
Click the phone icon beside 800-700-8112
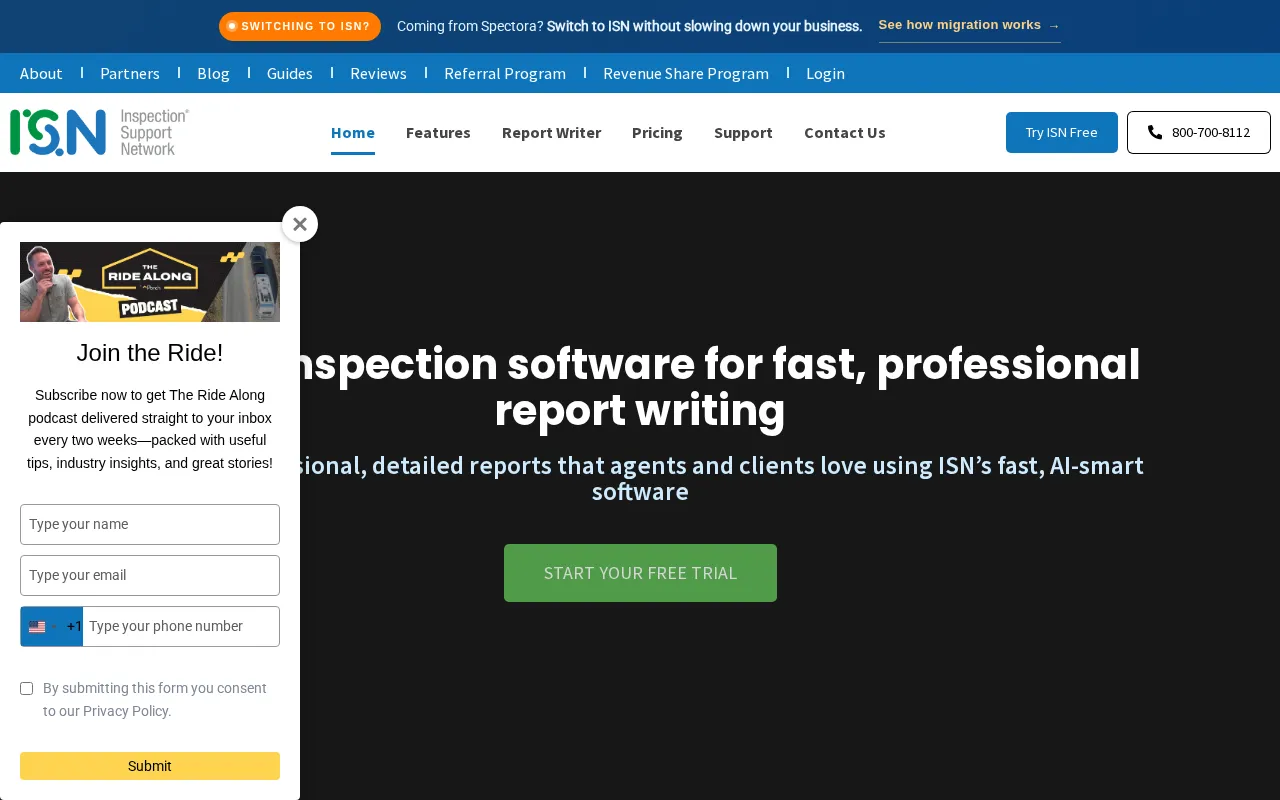tap(1155, 132)
